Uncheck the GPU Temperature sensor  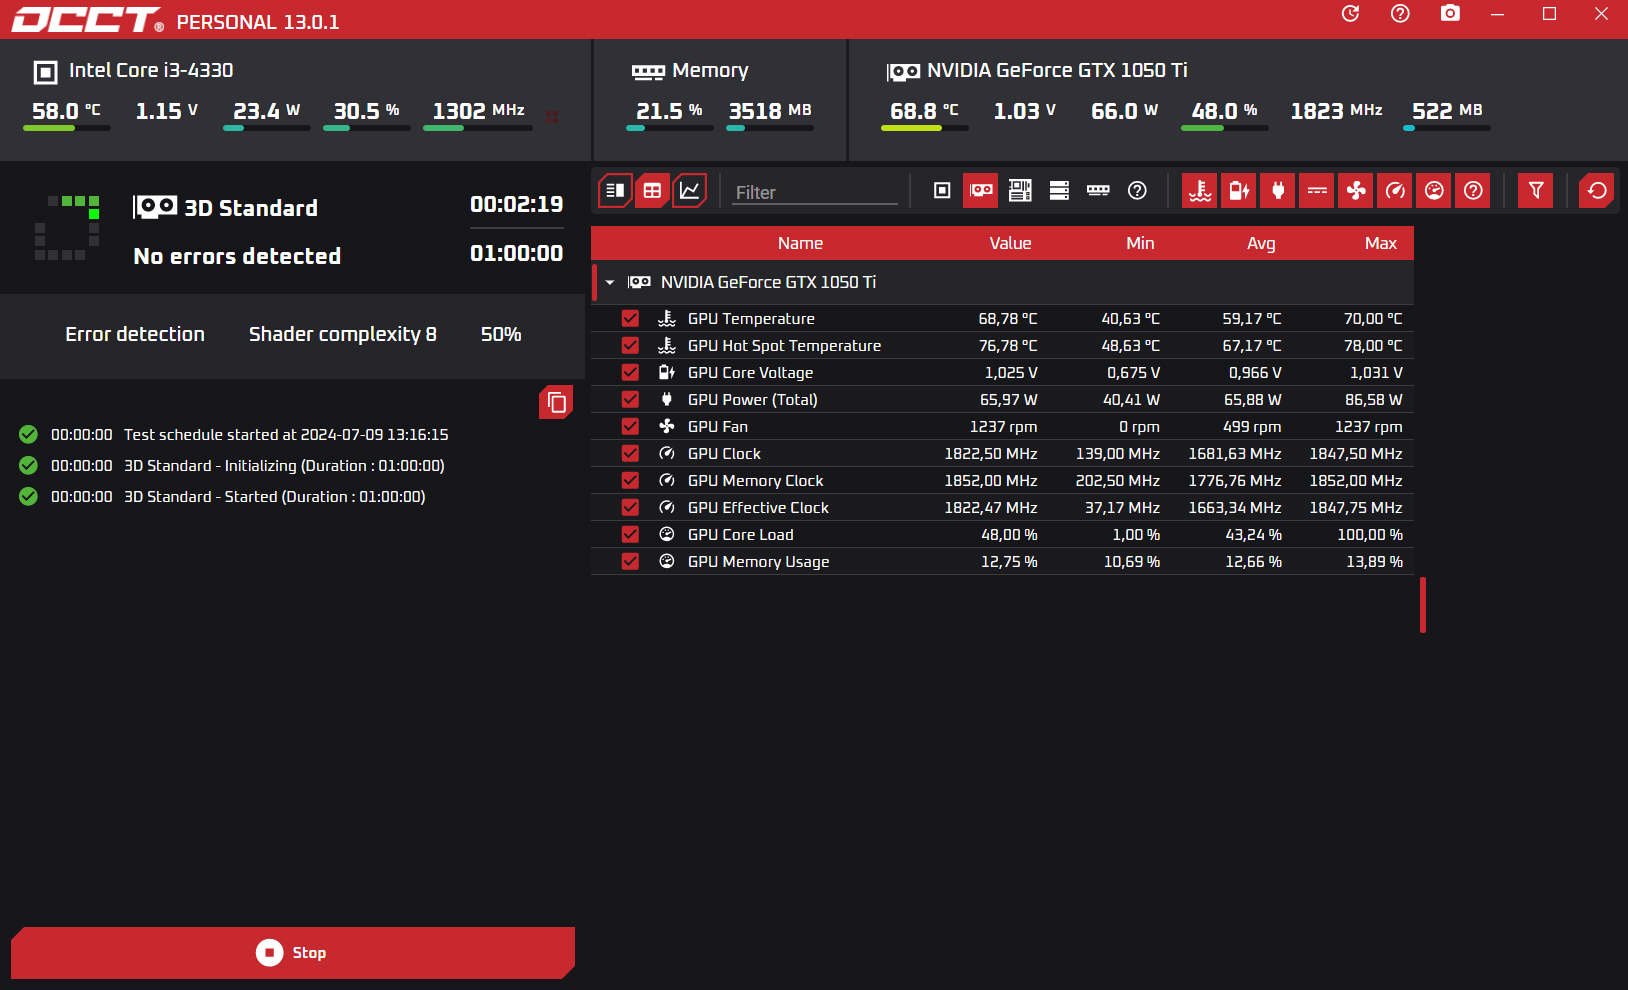pos(630,318)
